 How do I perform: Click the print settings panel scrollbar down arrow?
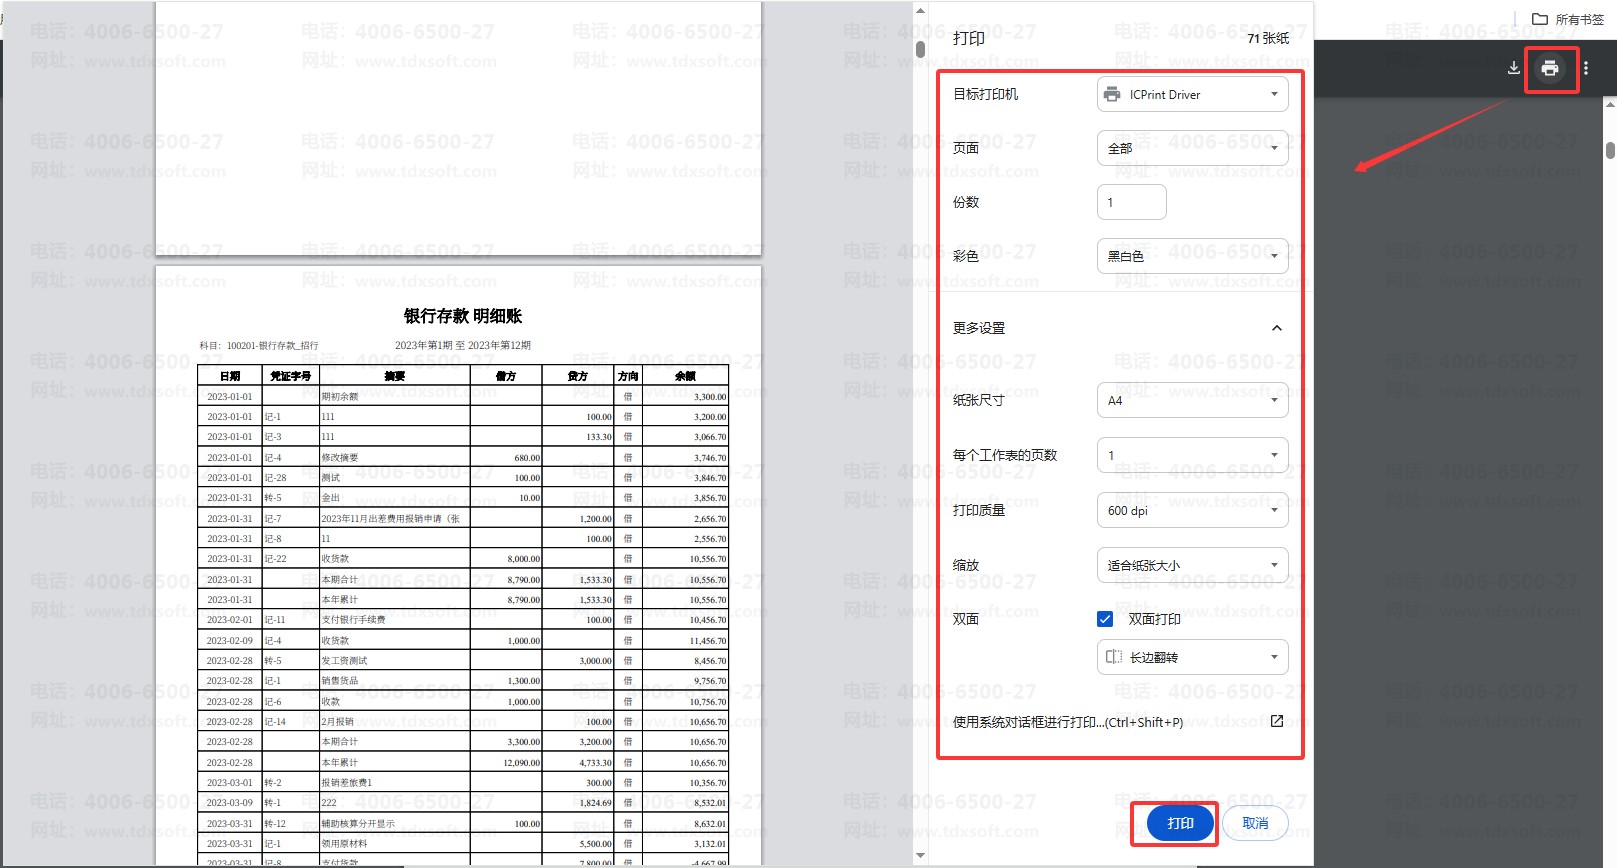click(920, 856)
